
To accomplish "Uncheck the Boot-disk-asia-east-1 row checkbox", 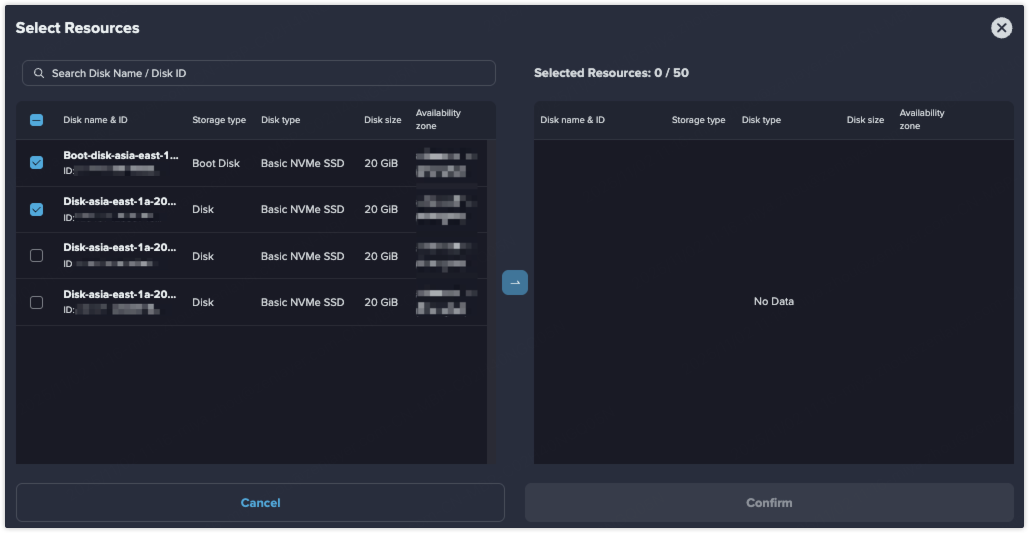I will tap(36, 163).
